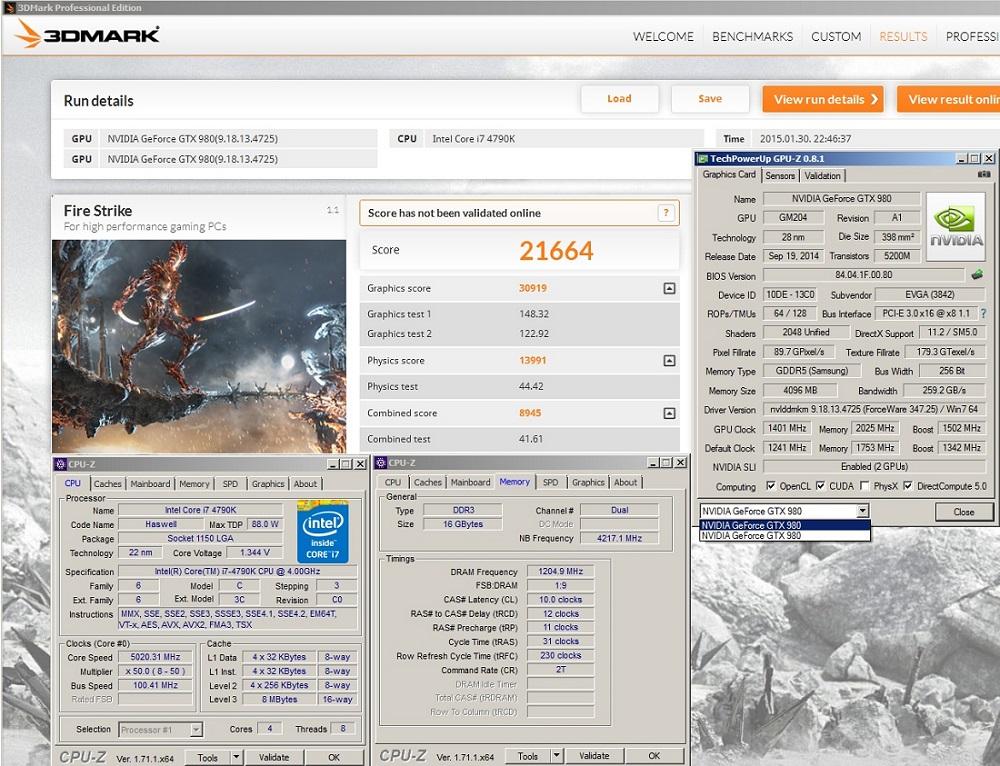Image resolution: width=1000 pixels, height=766 pixels.
Task: Click the Core Speed value 5020.31 MHz
Action: pyautogui.click(x=155, y=657)
